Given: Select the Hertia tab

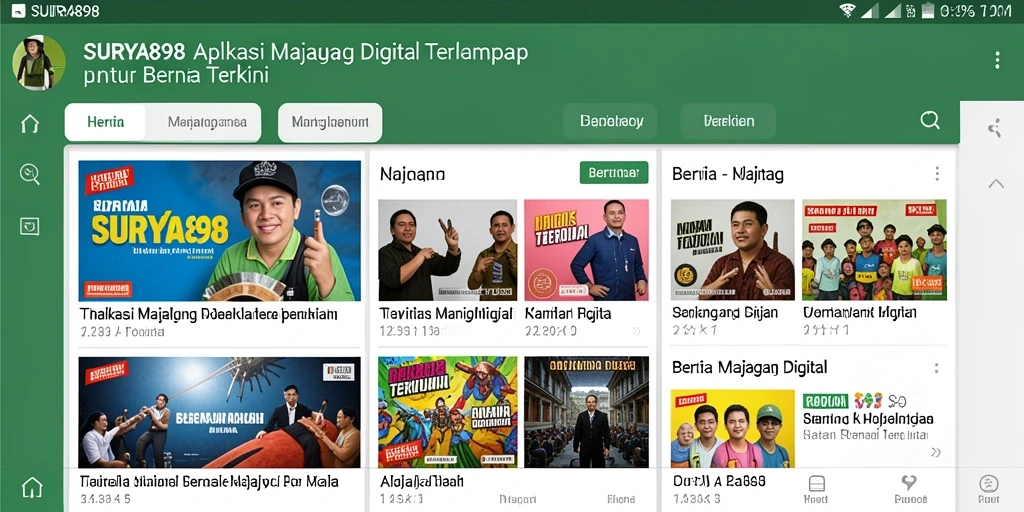Looking at the screenshot, I should [106, 122].
